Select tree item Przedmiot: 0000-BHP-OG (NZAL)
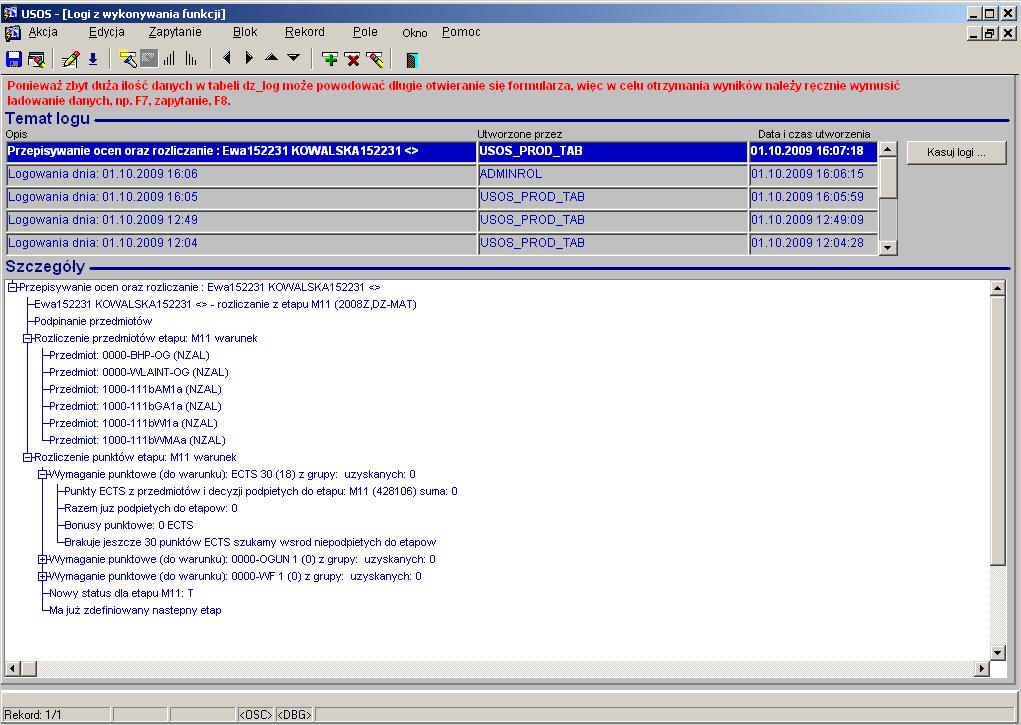 [130, 355]
